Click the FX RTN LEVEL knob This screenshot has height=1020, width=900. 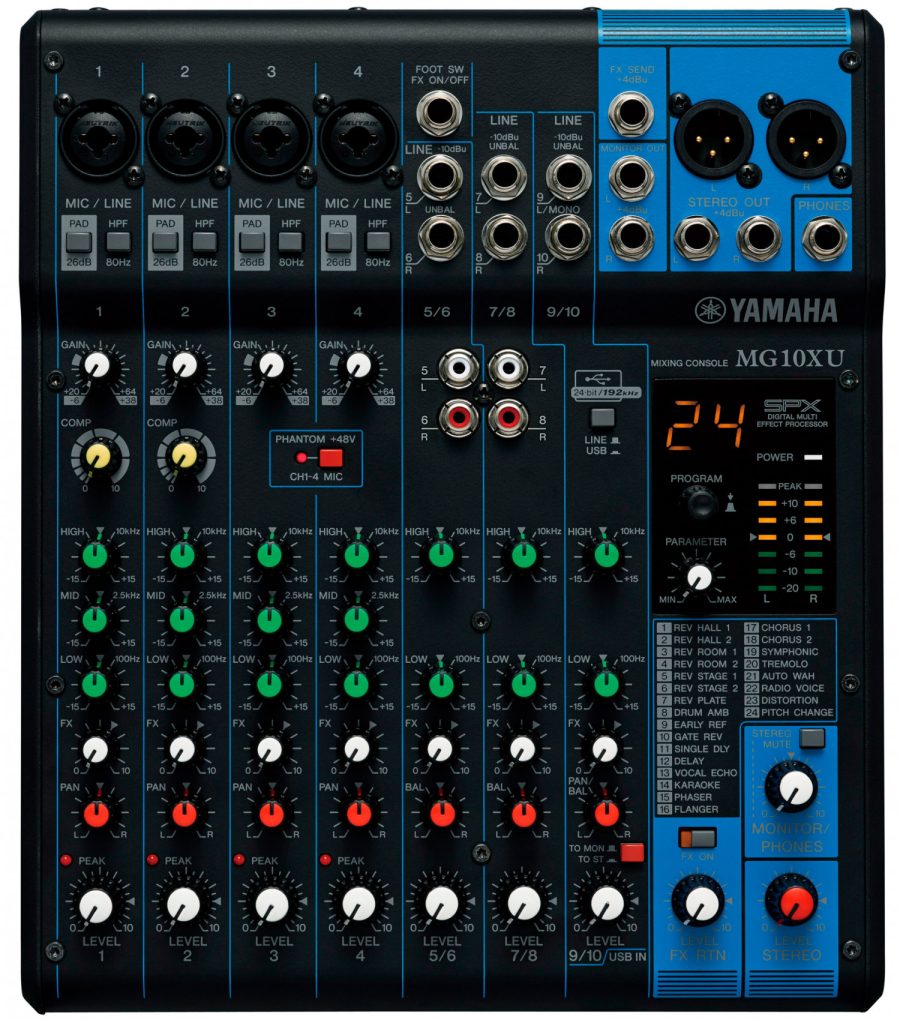click(702, 902)
